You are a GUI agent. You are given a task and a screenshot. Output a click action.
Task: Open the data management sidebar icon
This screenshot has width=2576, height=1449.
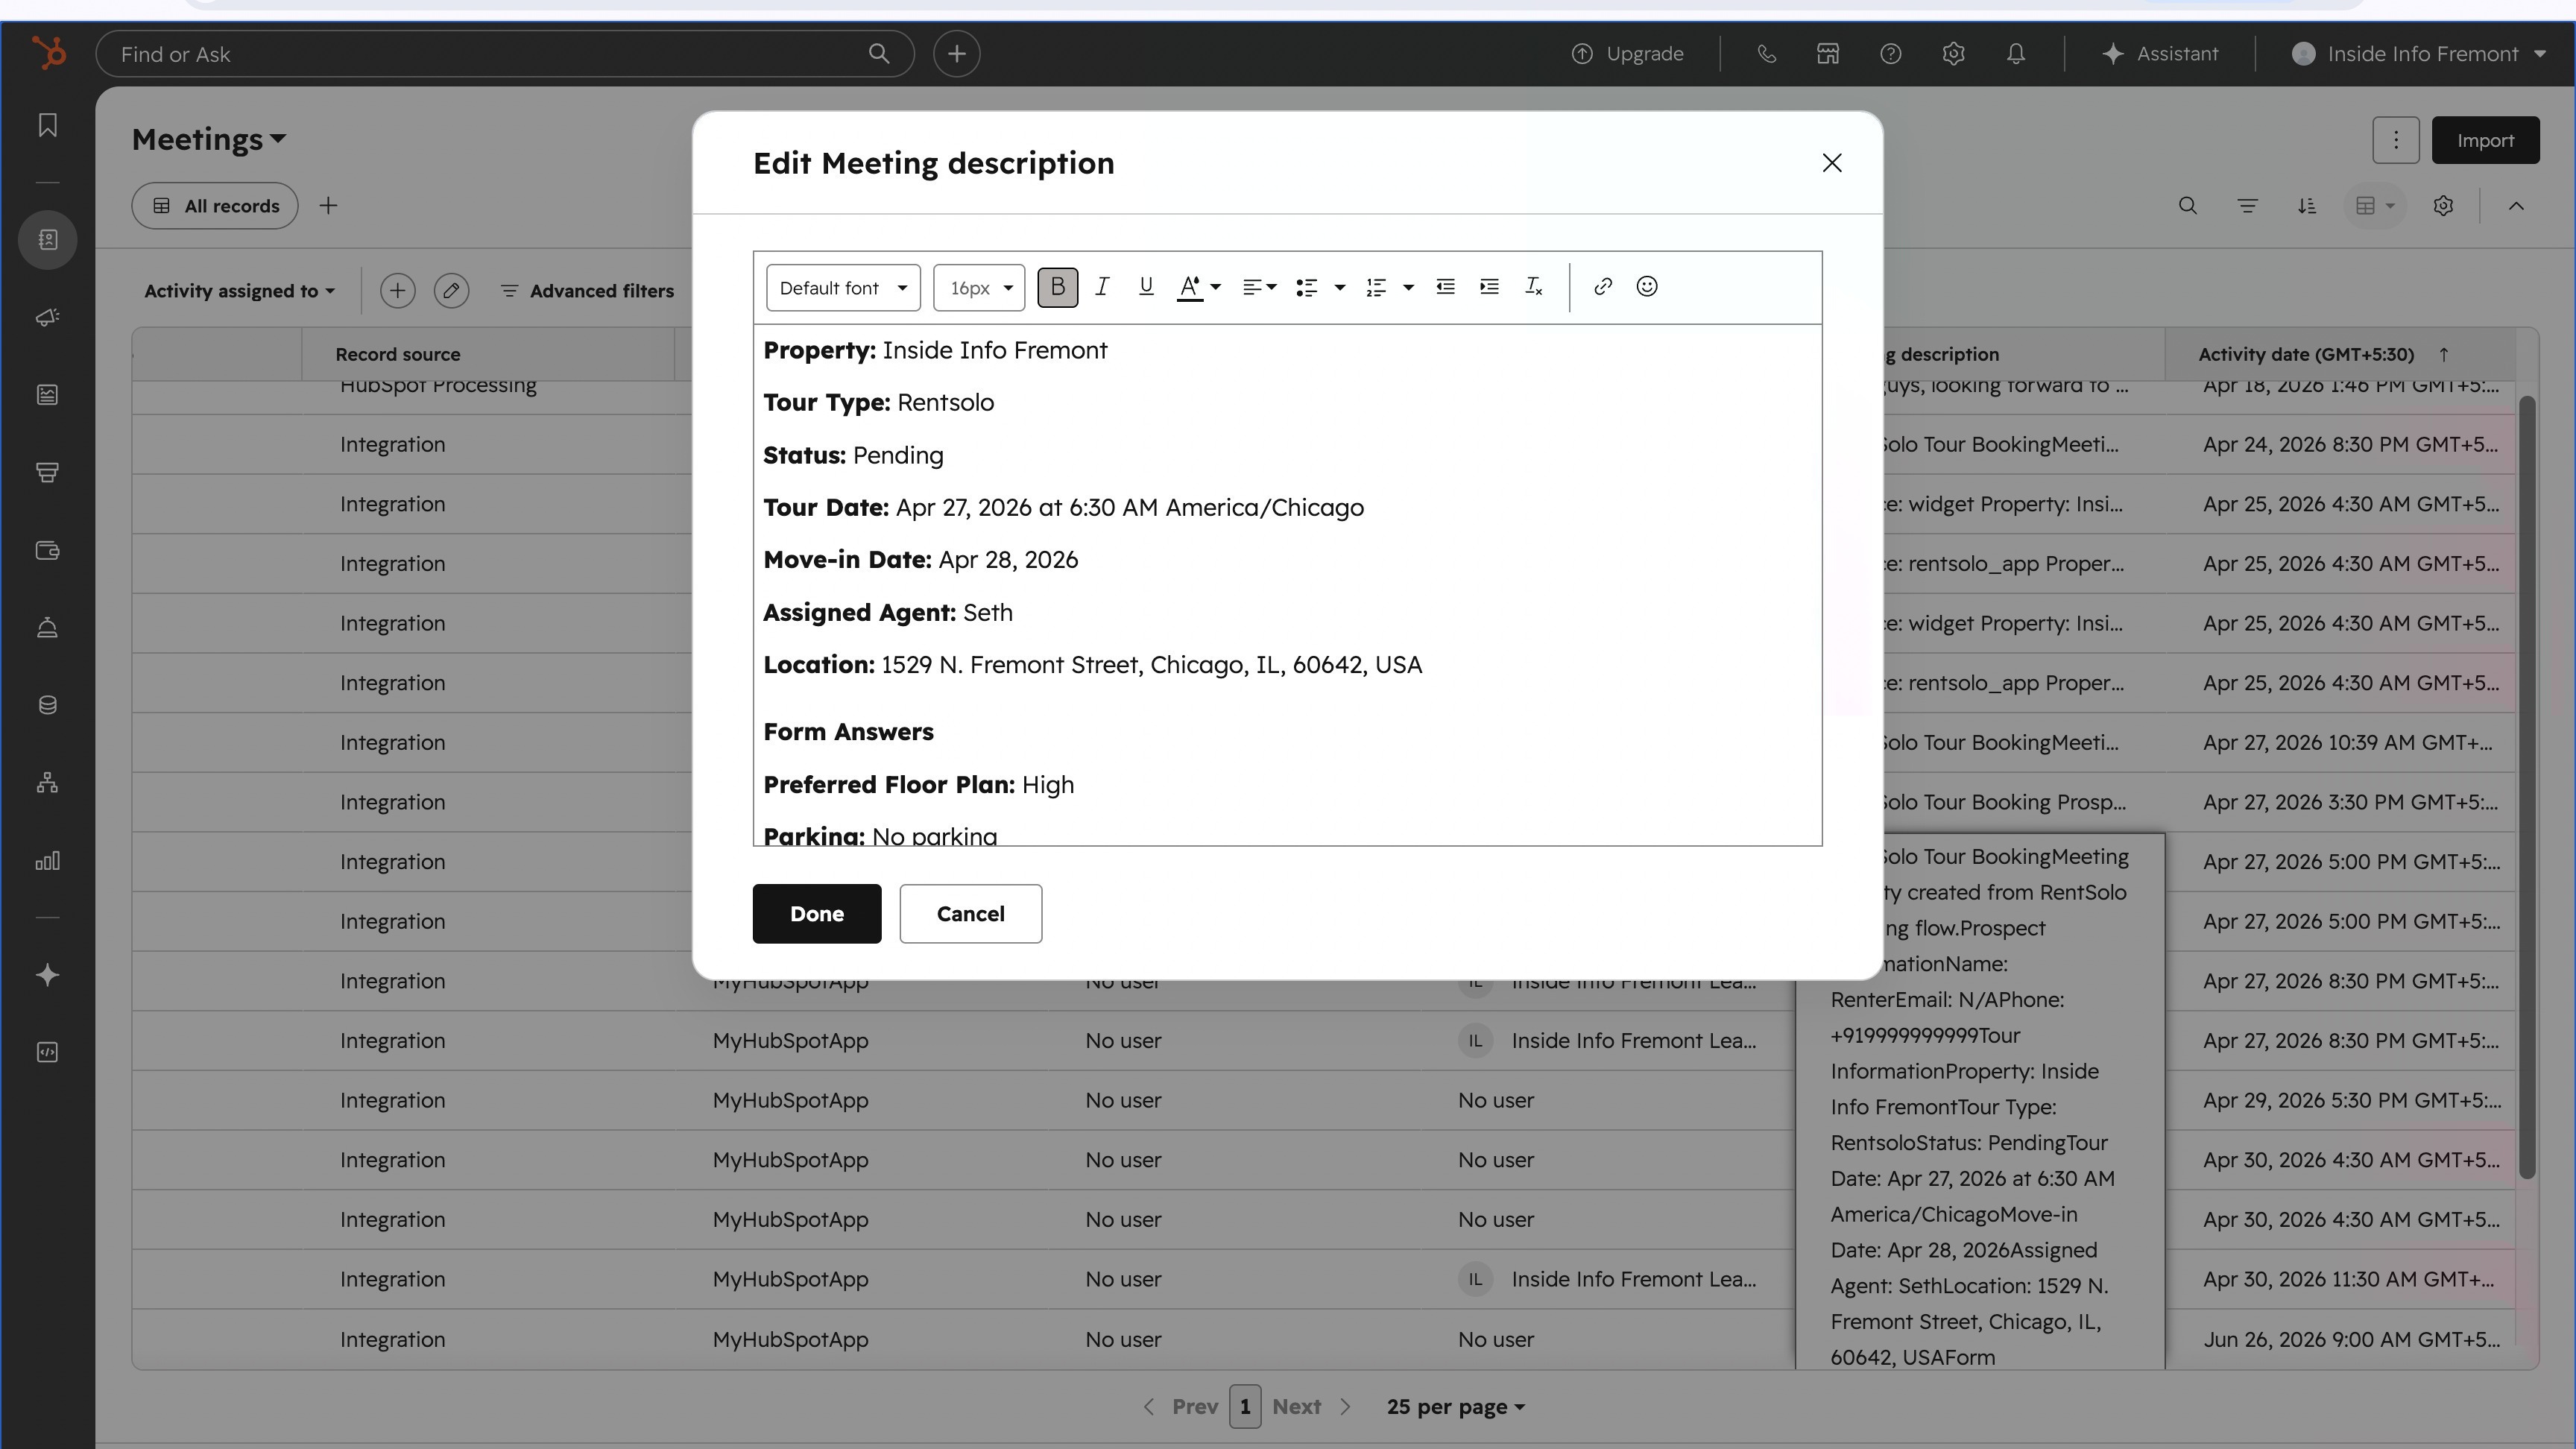pyautogui.click(x=47, y=705)
